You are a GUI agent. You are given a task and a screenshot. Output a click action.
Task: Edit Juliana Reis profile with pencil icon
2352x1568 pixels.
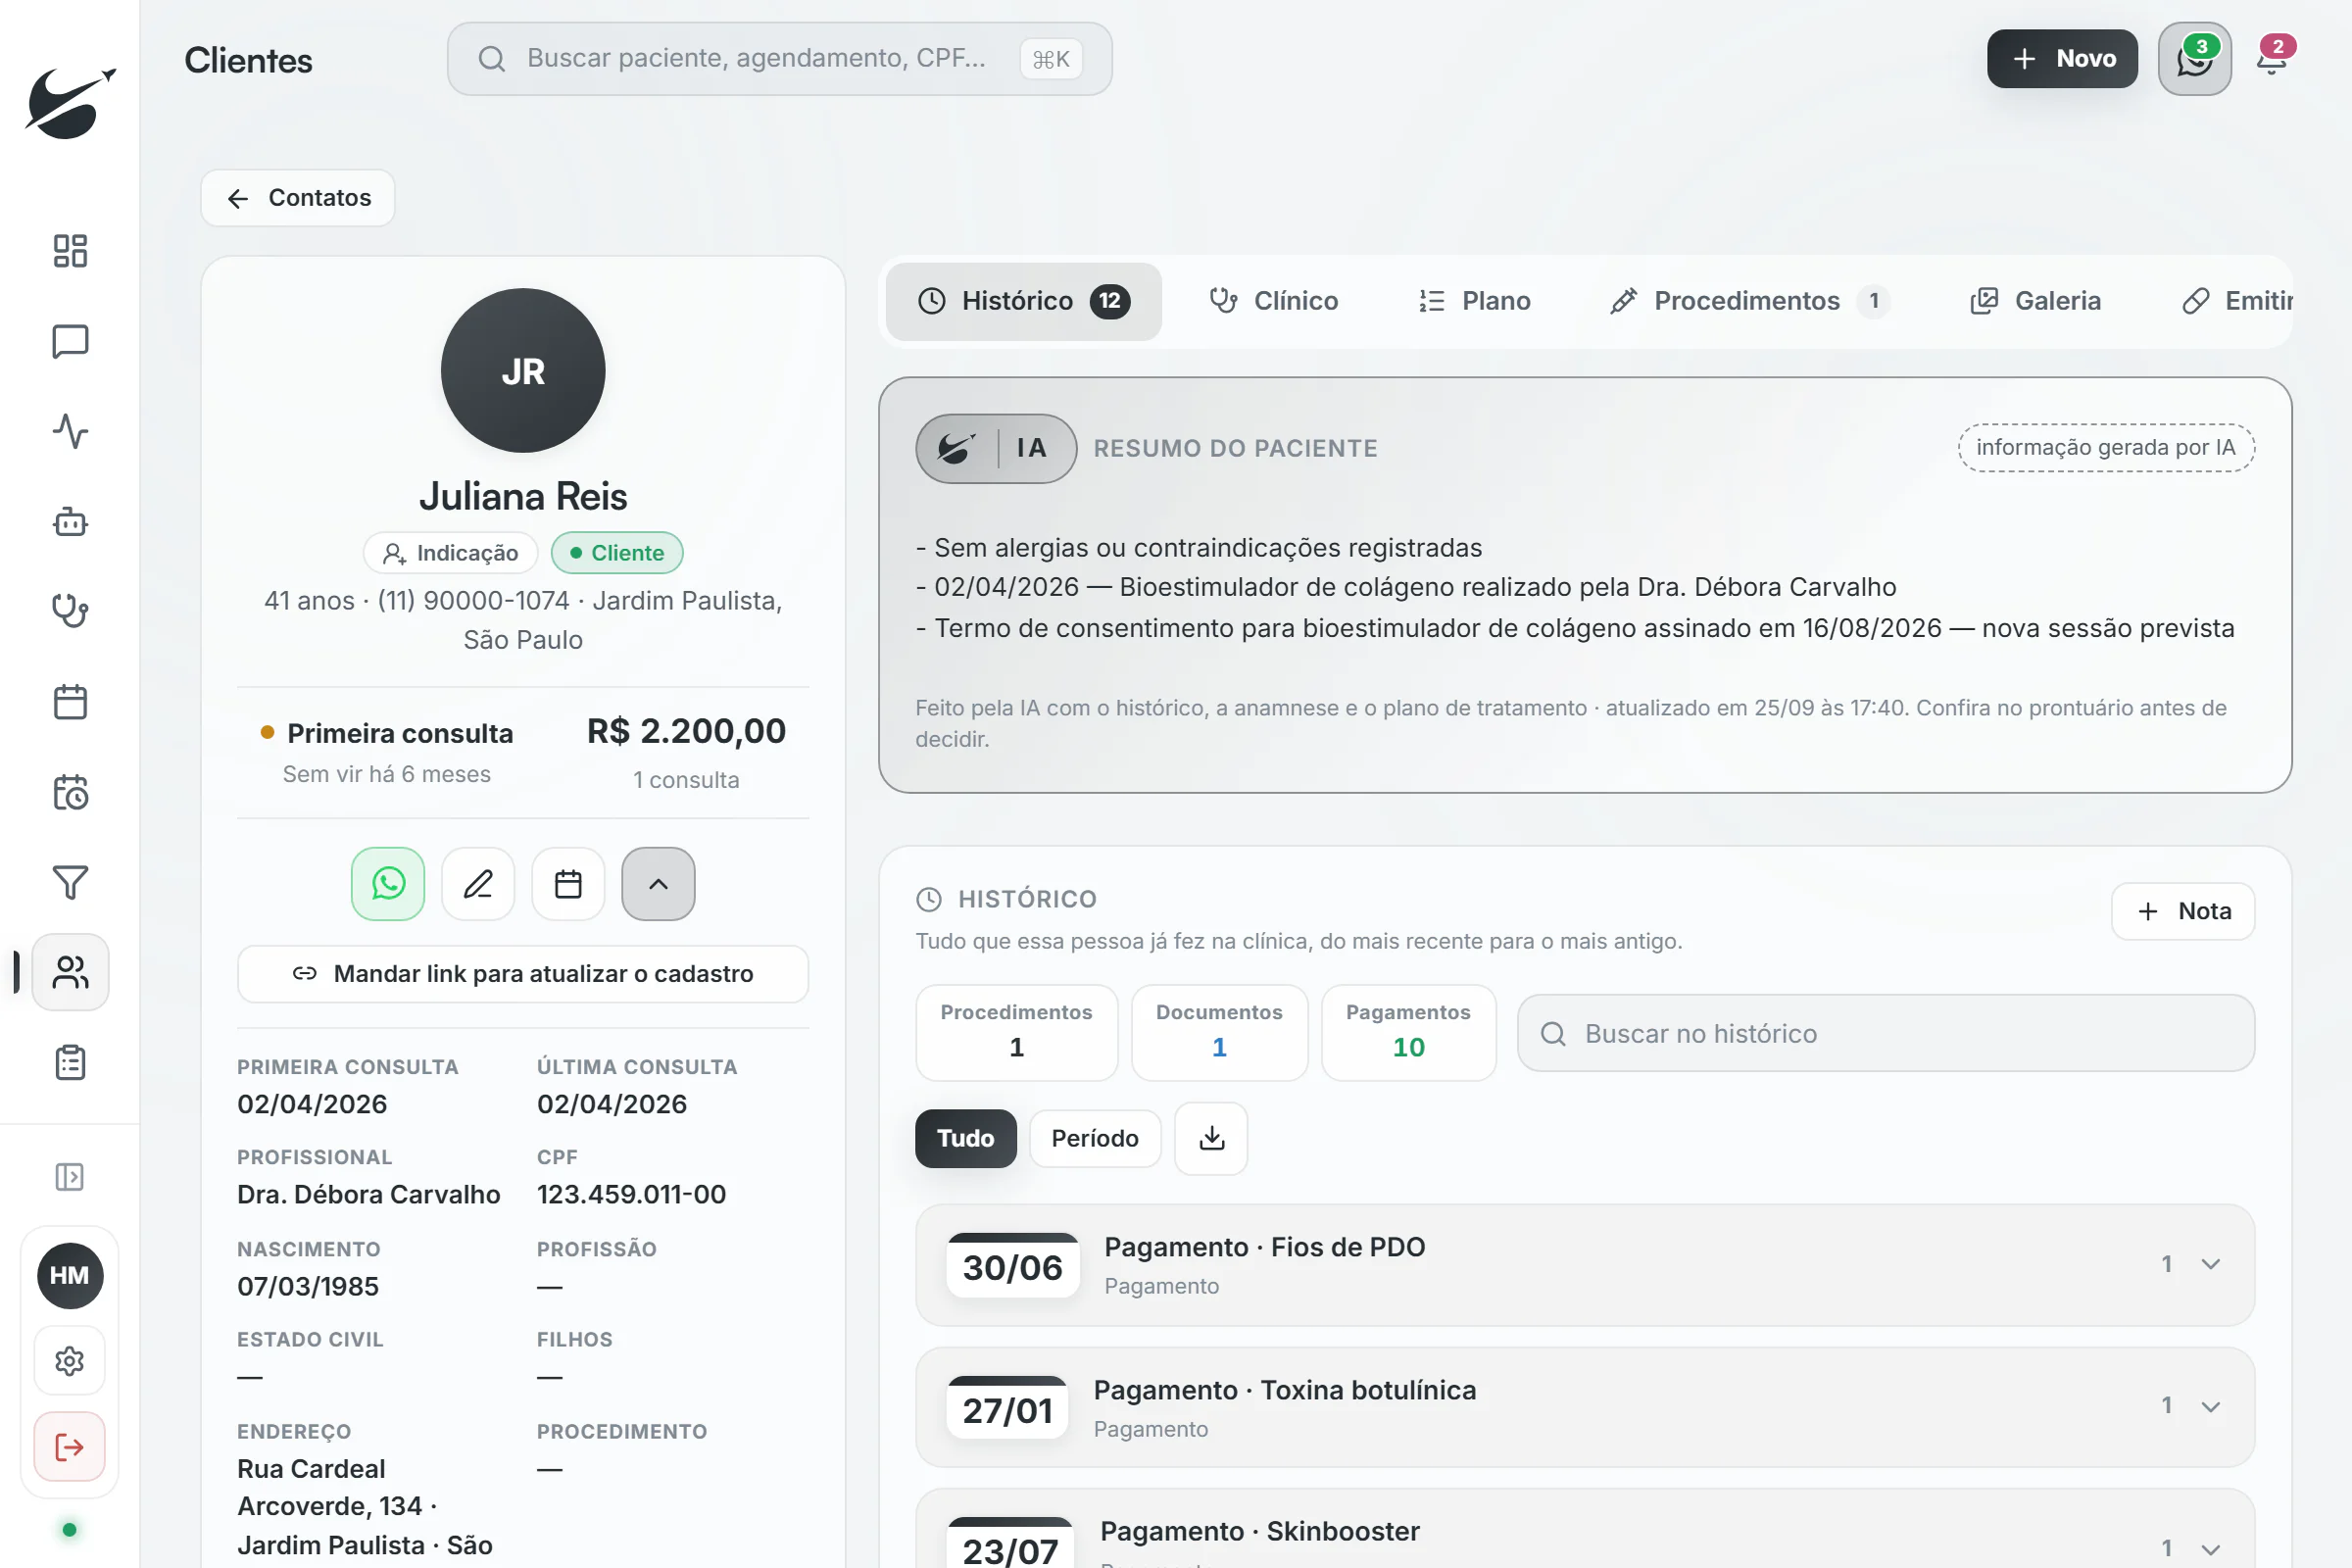(478, 884)
